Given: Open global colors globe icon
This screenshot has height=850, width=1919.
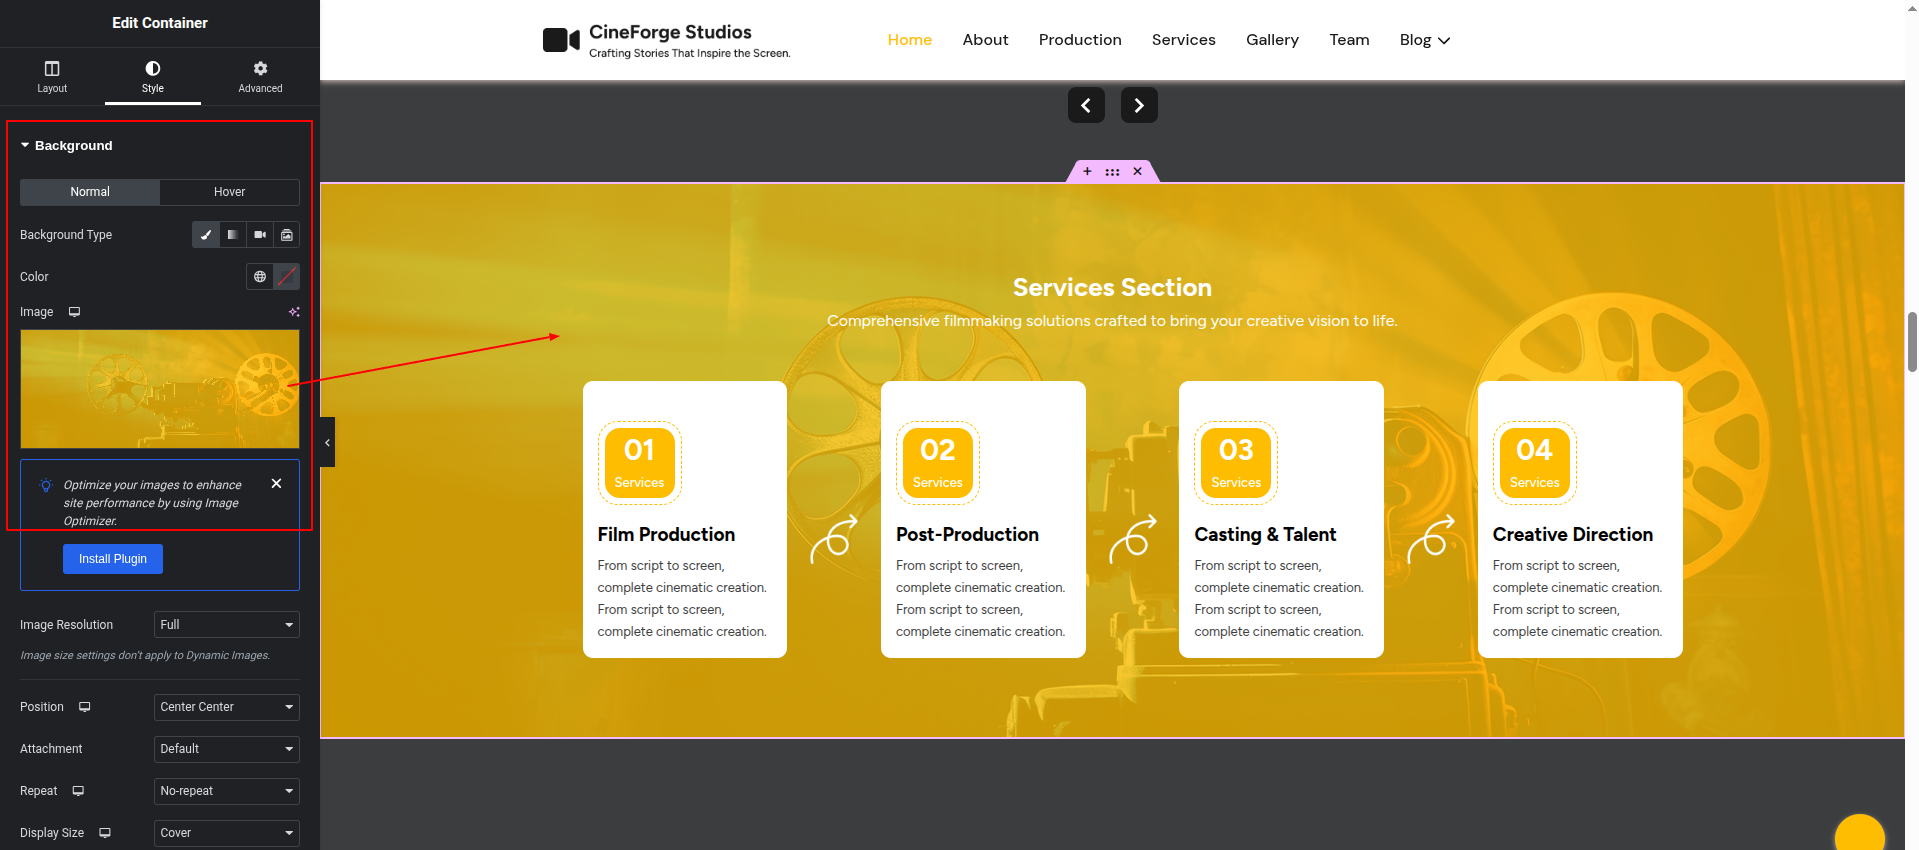Looking at the screenshot, I should (x=260, y=277).
